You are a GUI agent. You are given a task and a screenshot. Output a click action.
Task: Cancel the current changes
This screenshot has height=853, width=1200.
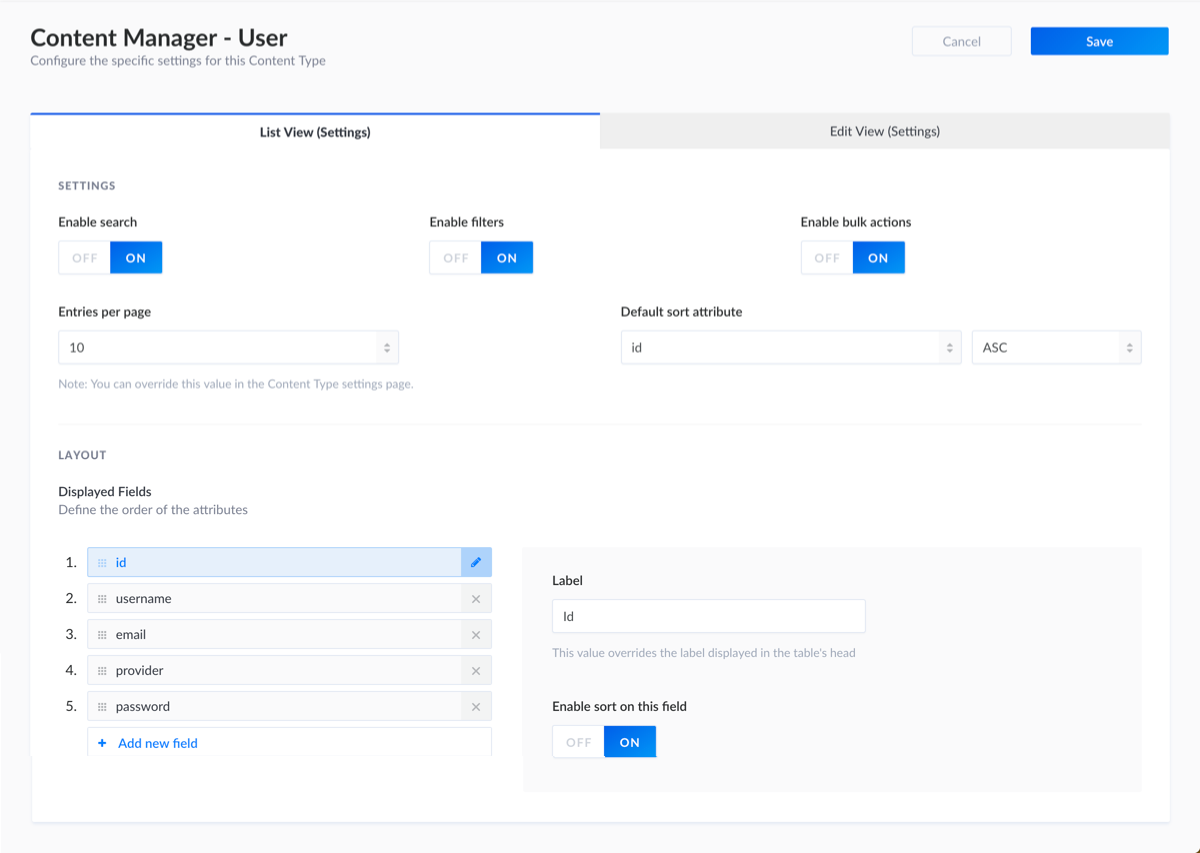click(x=961, y=41)
